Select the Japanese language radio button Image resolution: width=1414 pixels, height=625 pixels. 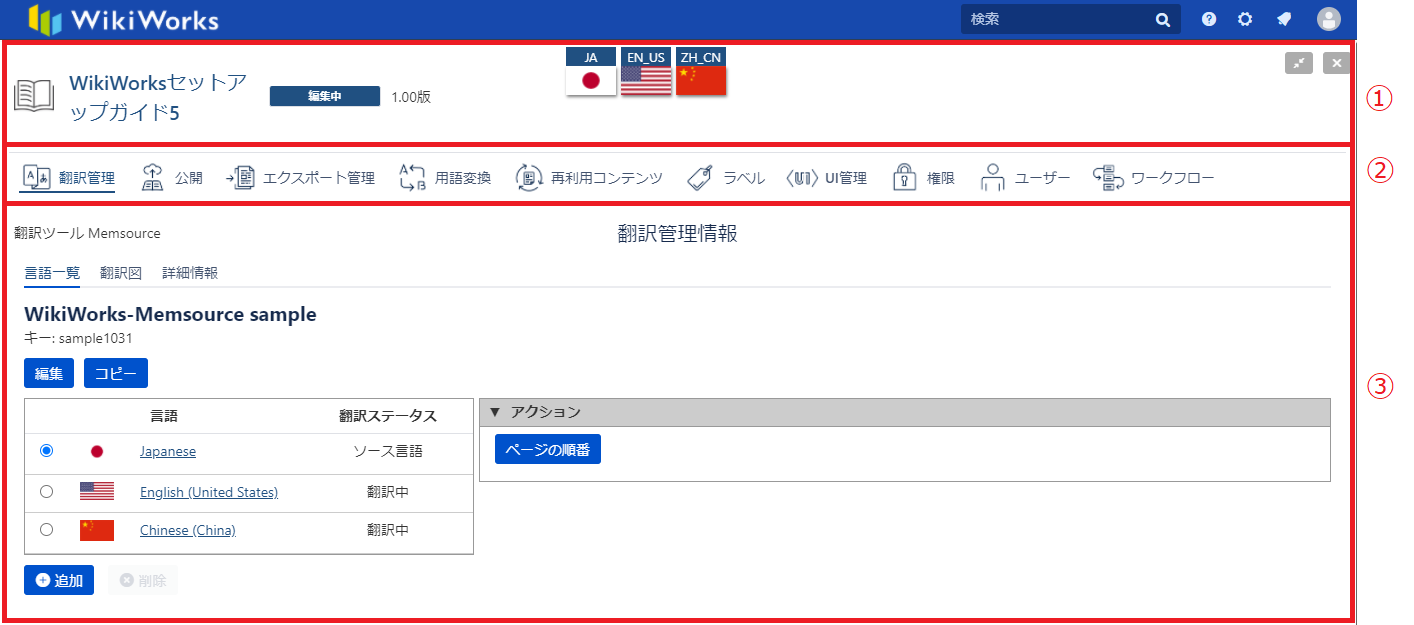[46, 451]
